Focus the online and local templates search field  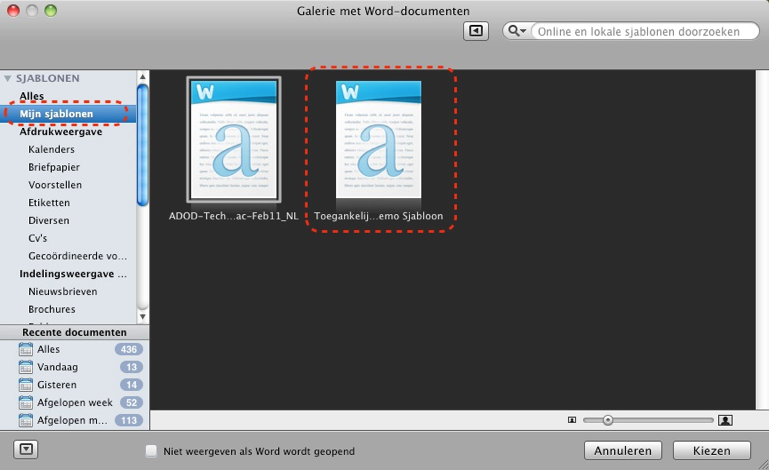click(x=644, y=31)
